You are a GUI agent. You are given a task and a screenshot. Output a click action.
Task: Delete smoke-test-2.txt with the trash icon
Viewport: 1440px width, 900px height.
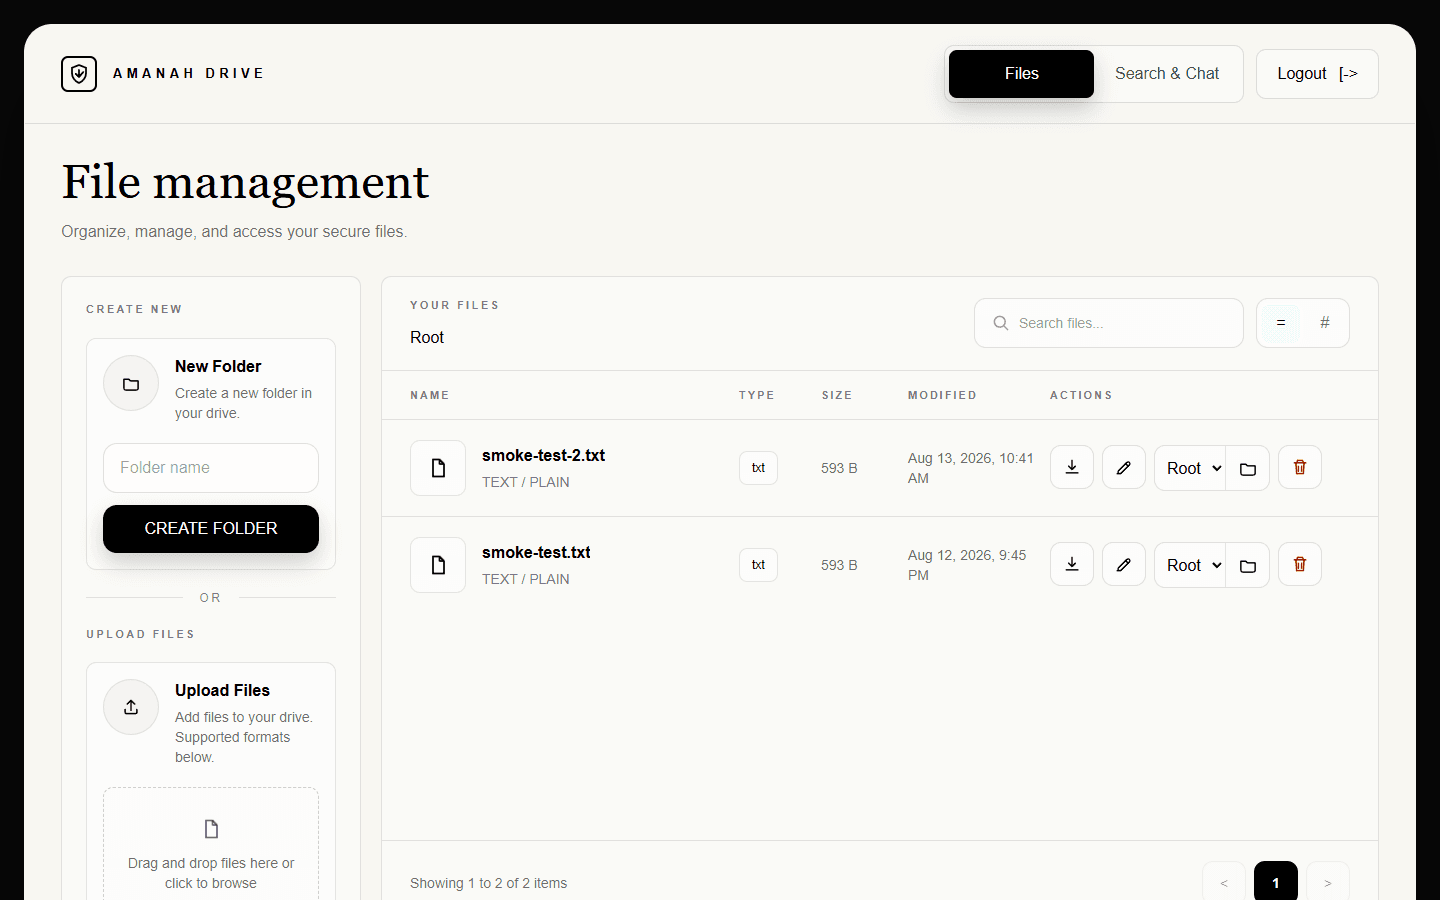(x=1300, y=467)
